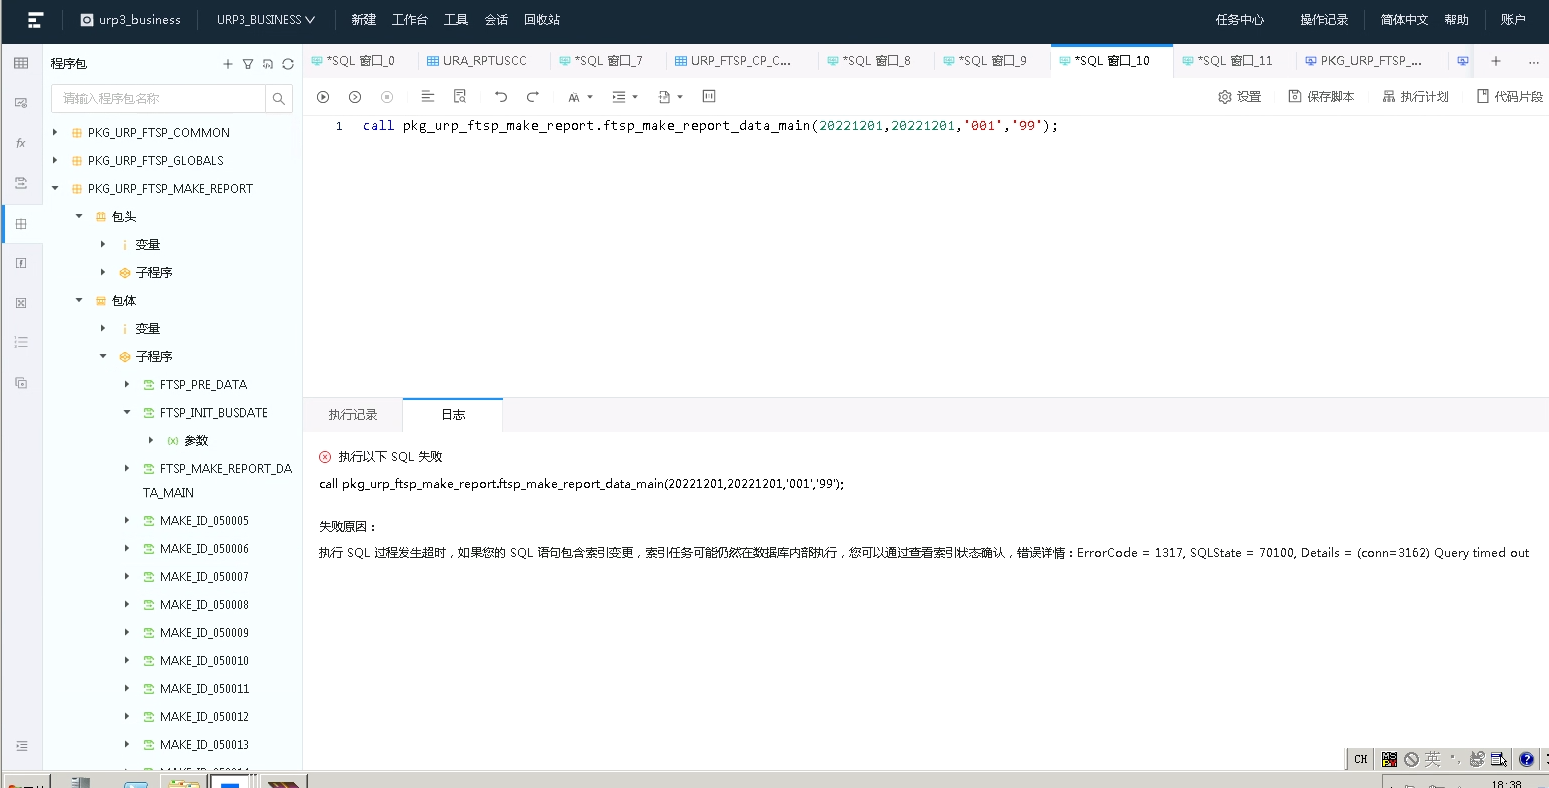Click the format SQL icon

click(428, 97)
